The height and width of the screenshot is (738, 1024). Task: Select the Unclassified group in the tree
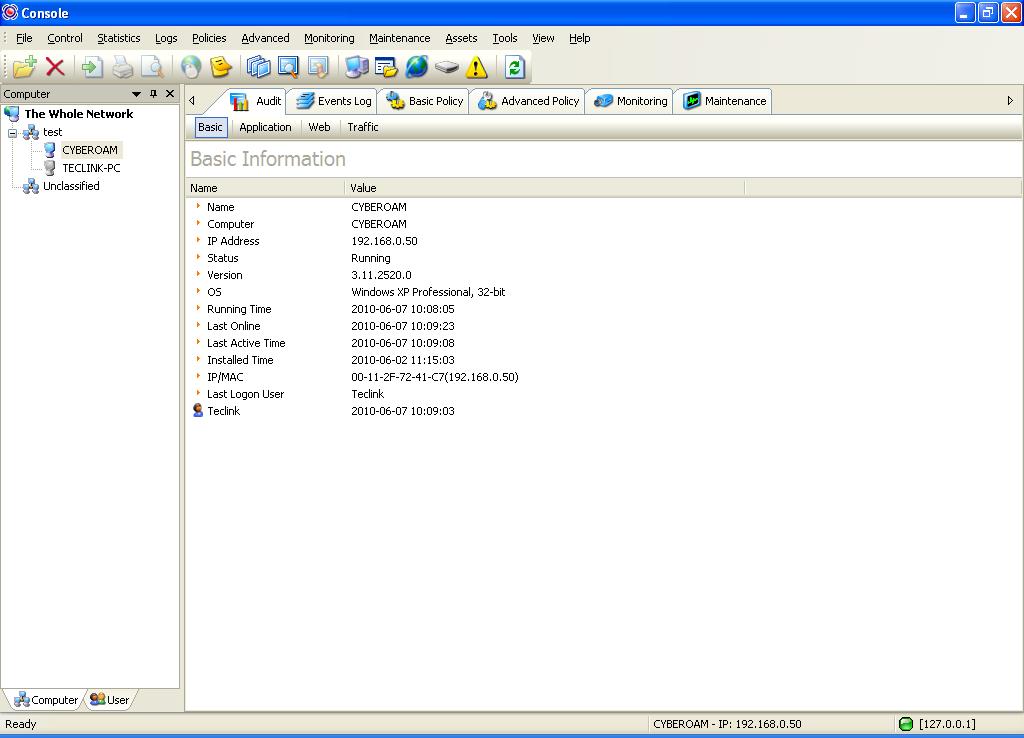(x=71, y=186)
